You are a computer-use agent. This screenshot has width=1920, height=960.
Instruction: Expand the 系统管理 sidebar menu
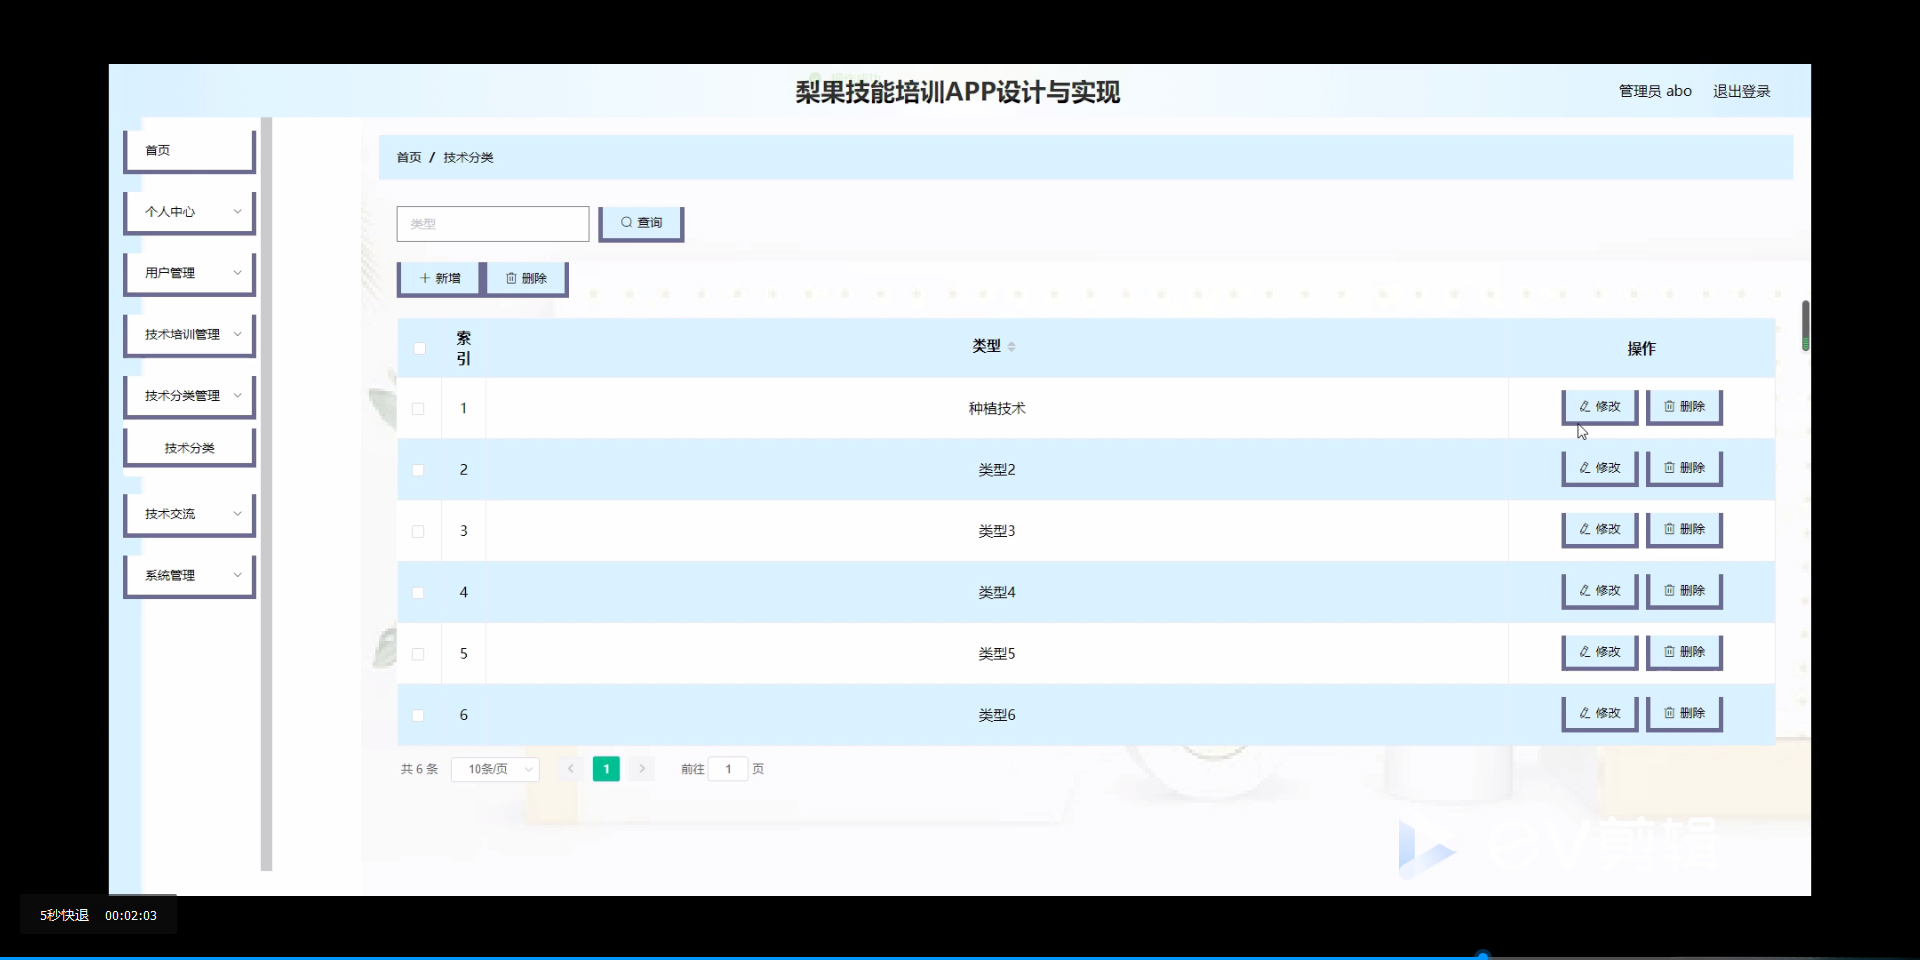pyautogui.click(x=189, y=574)
